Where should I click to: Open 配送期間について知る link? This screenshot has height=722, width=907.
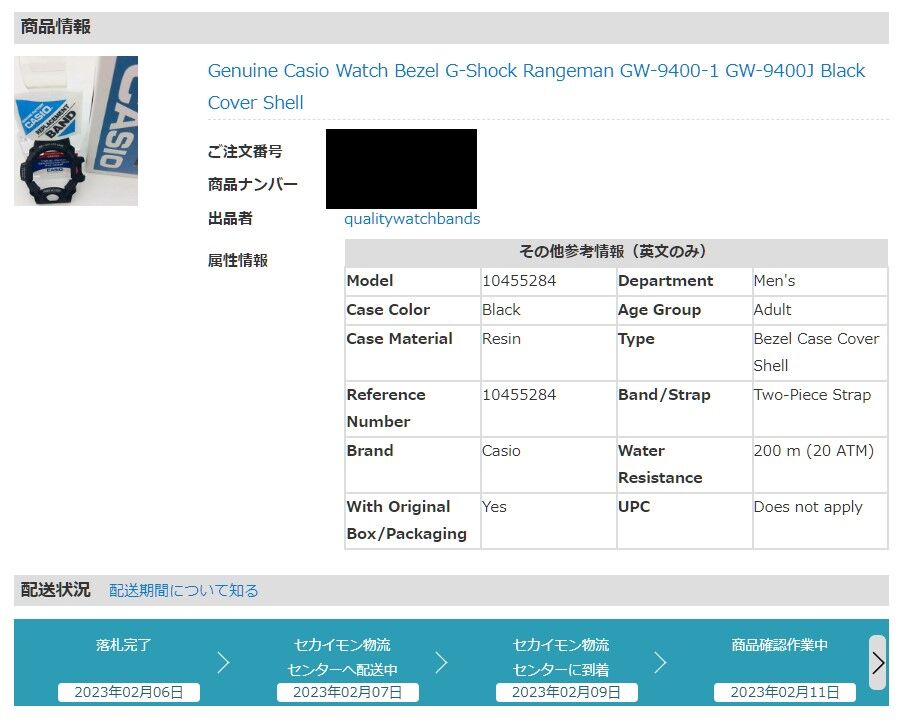pyautogui.click(x=183, y=590)
